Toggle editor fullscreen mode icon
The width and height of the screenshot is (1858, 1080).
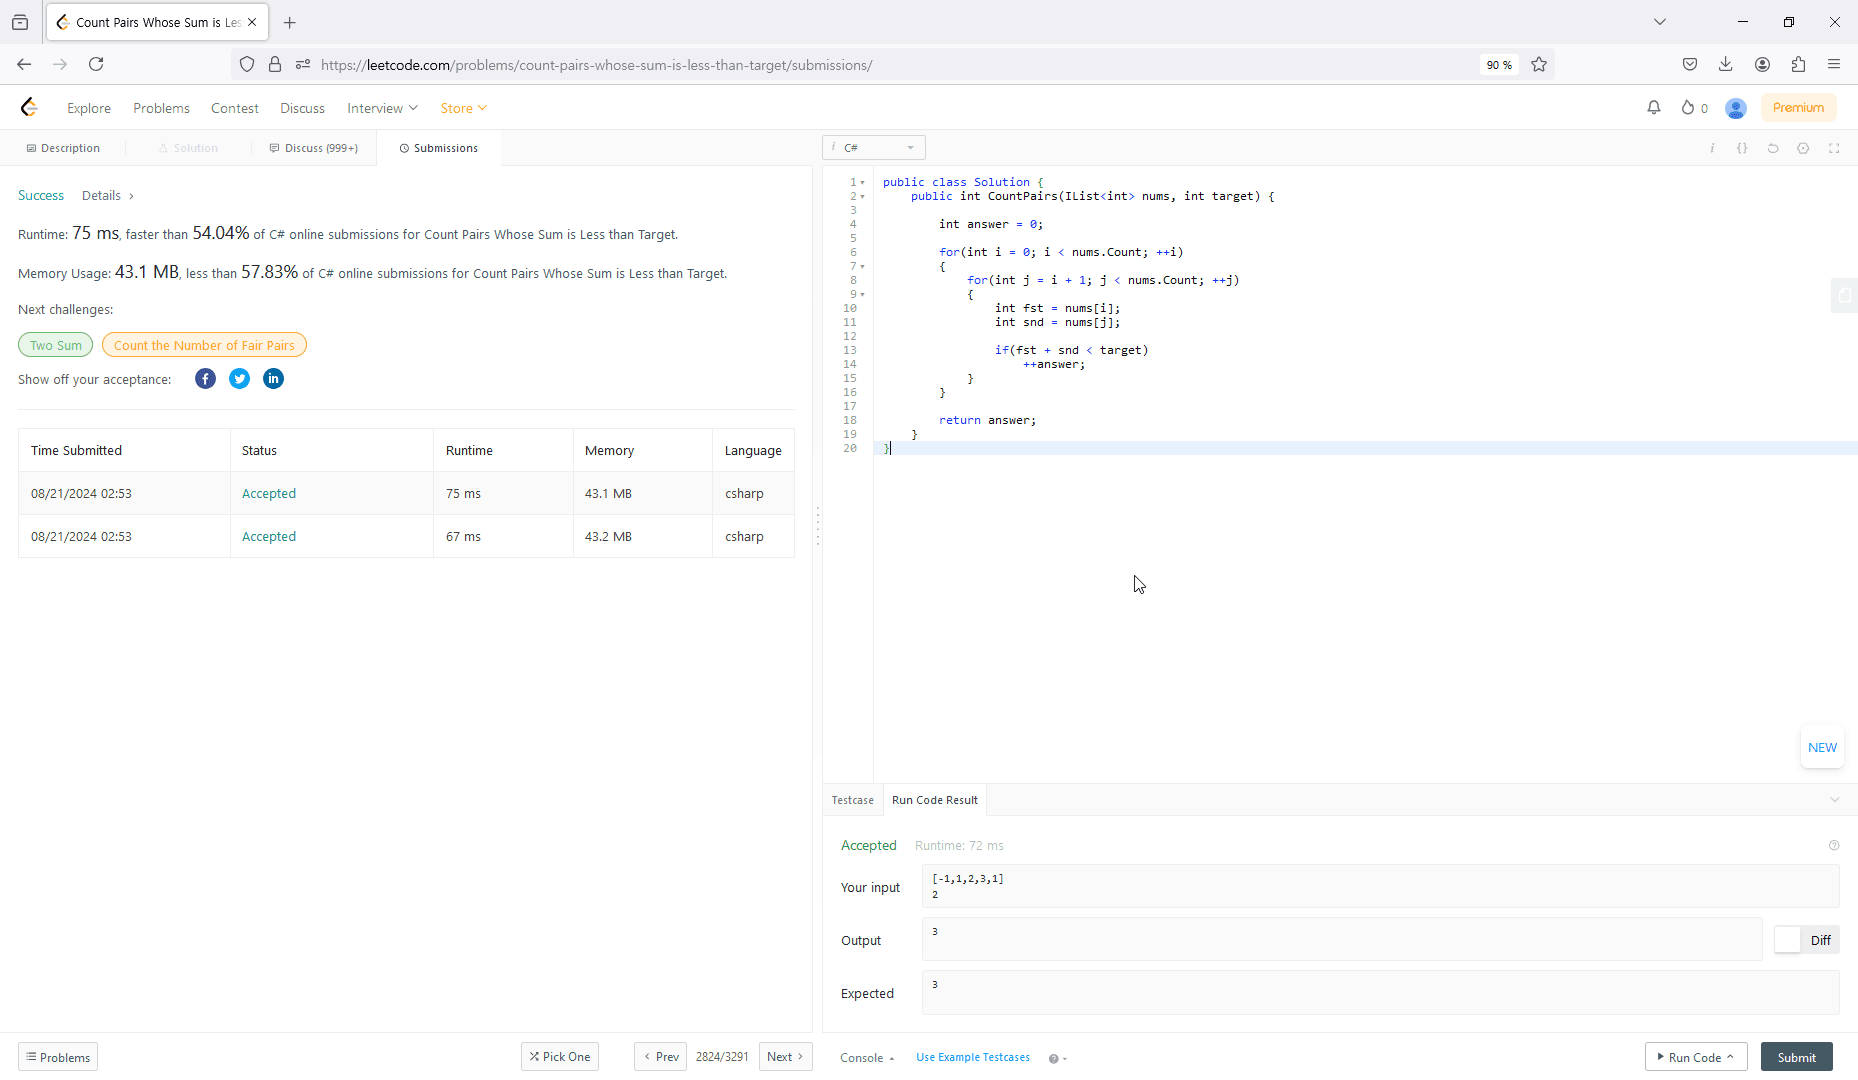[1834, 148]
